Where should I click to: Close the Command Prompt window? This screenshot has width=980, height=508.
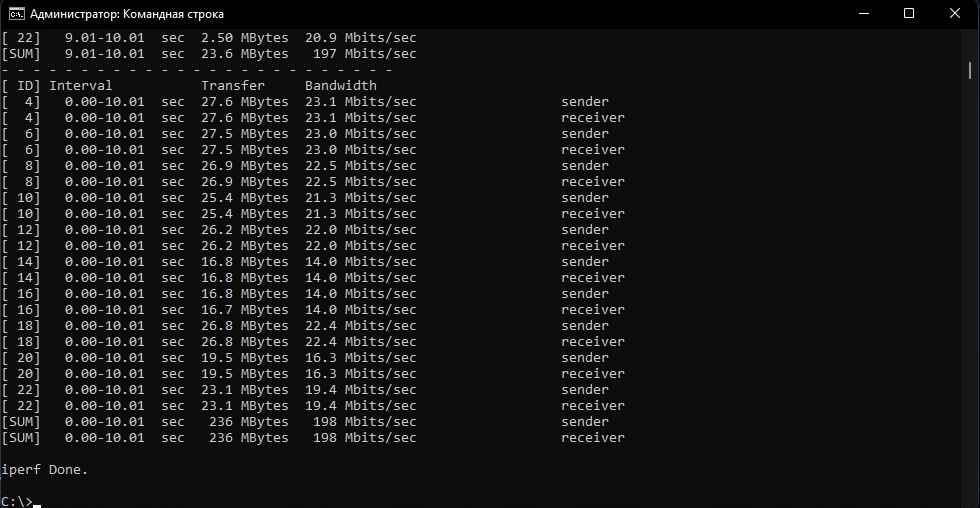click(955, 14)
